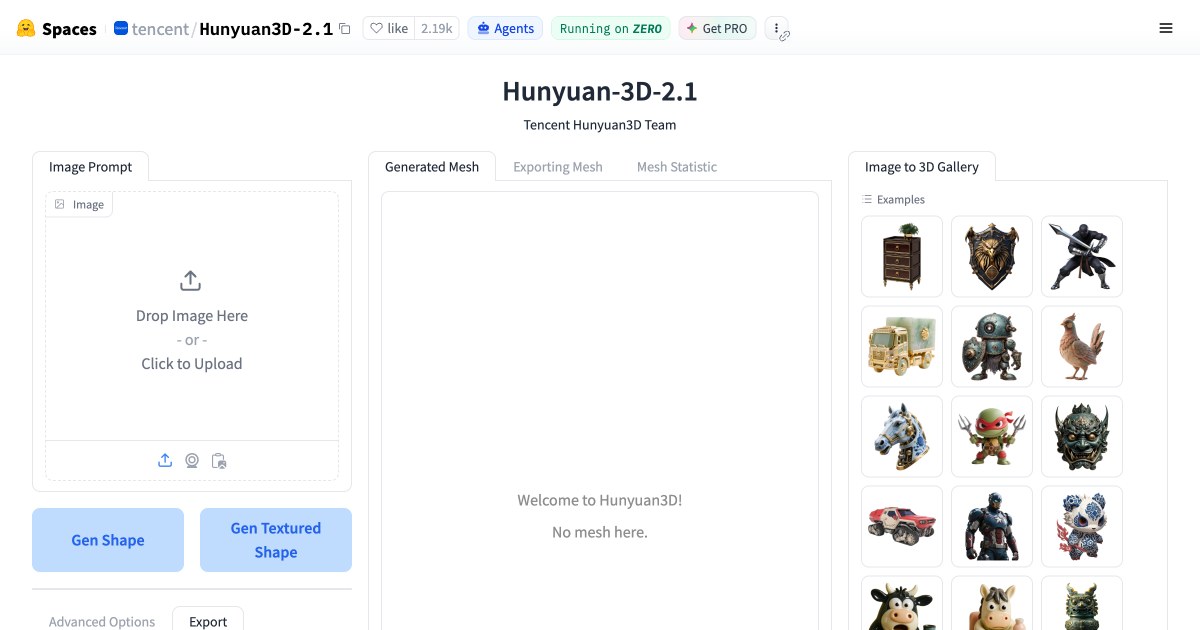Click the Running on ZERO badge
The image size is (1200, 630).
(x=610, y=28)
